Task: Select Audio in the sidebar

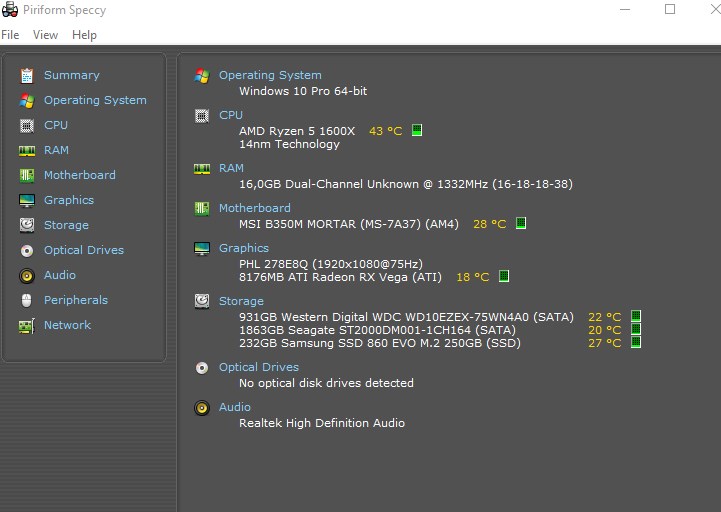Action: [60, 275]
